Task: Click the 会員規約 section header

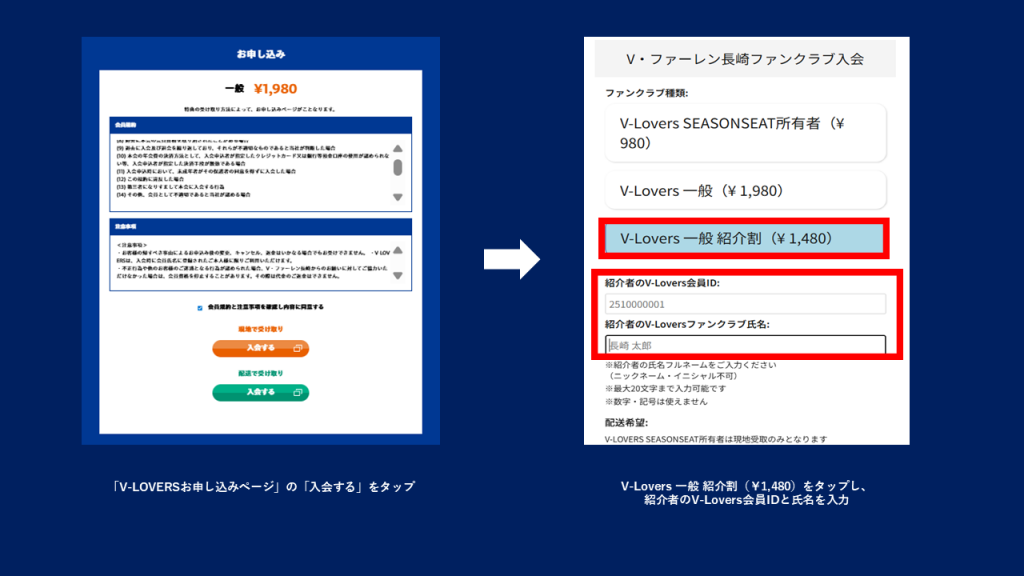Action: coord(261,125)
